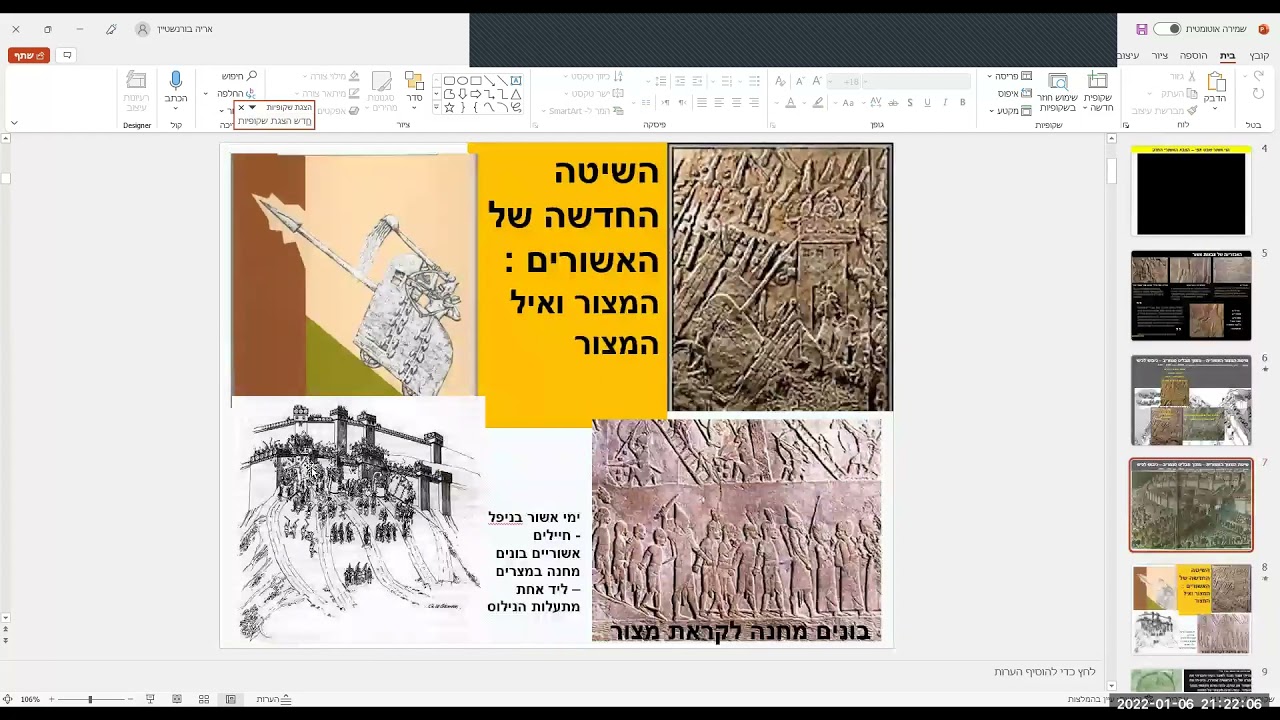Select slide 6 thumbnail
This screenshot has width=1280, height=720.
[1191, 400]
